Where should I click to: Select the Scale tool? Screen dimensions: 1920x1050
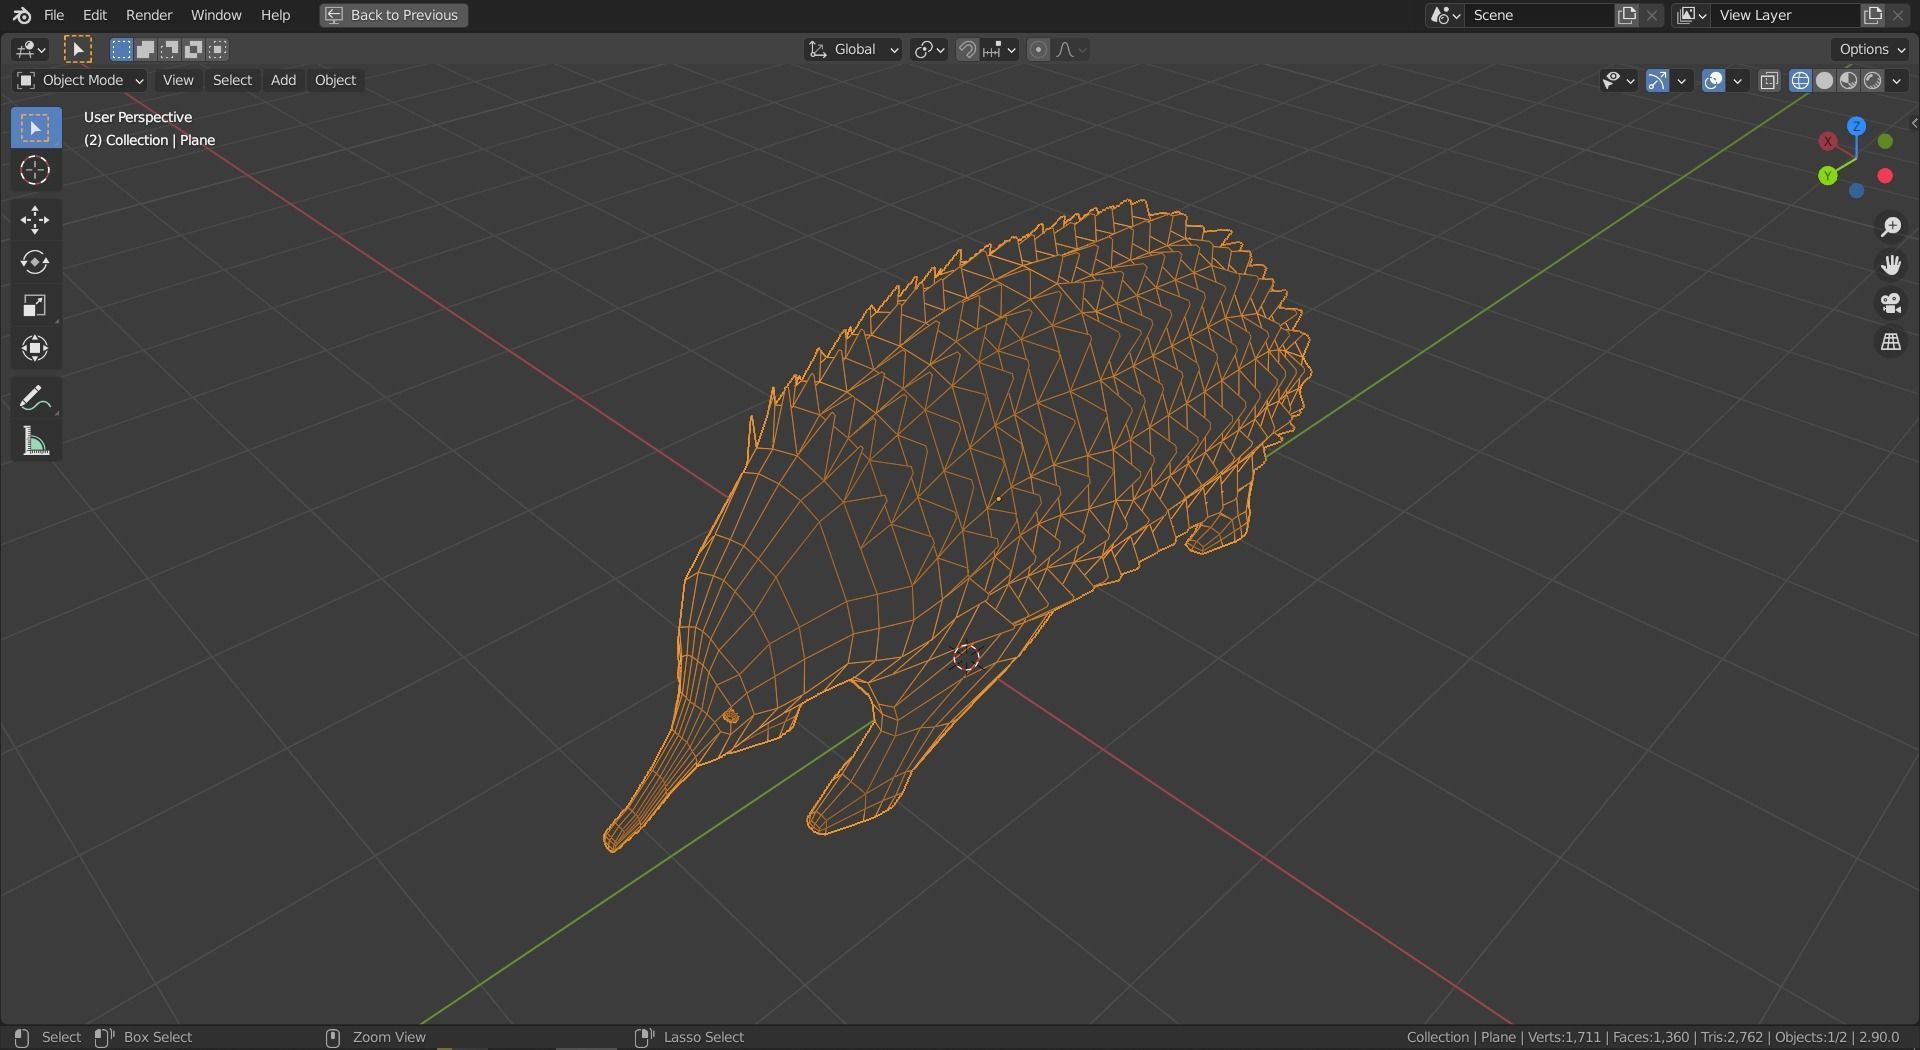coord(36,306)
